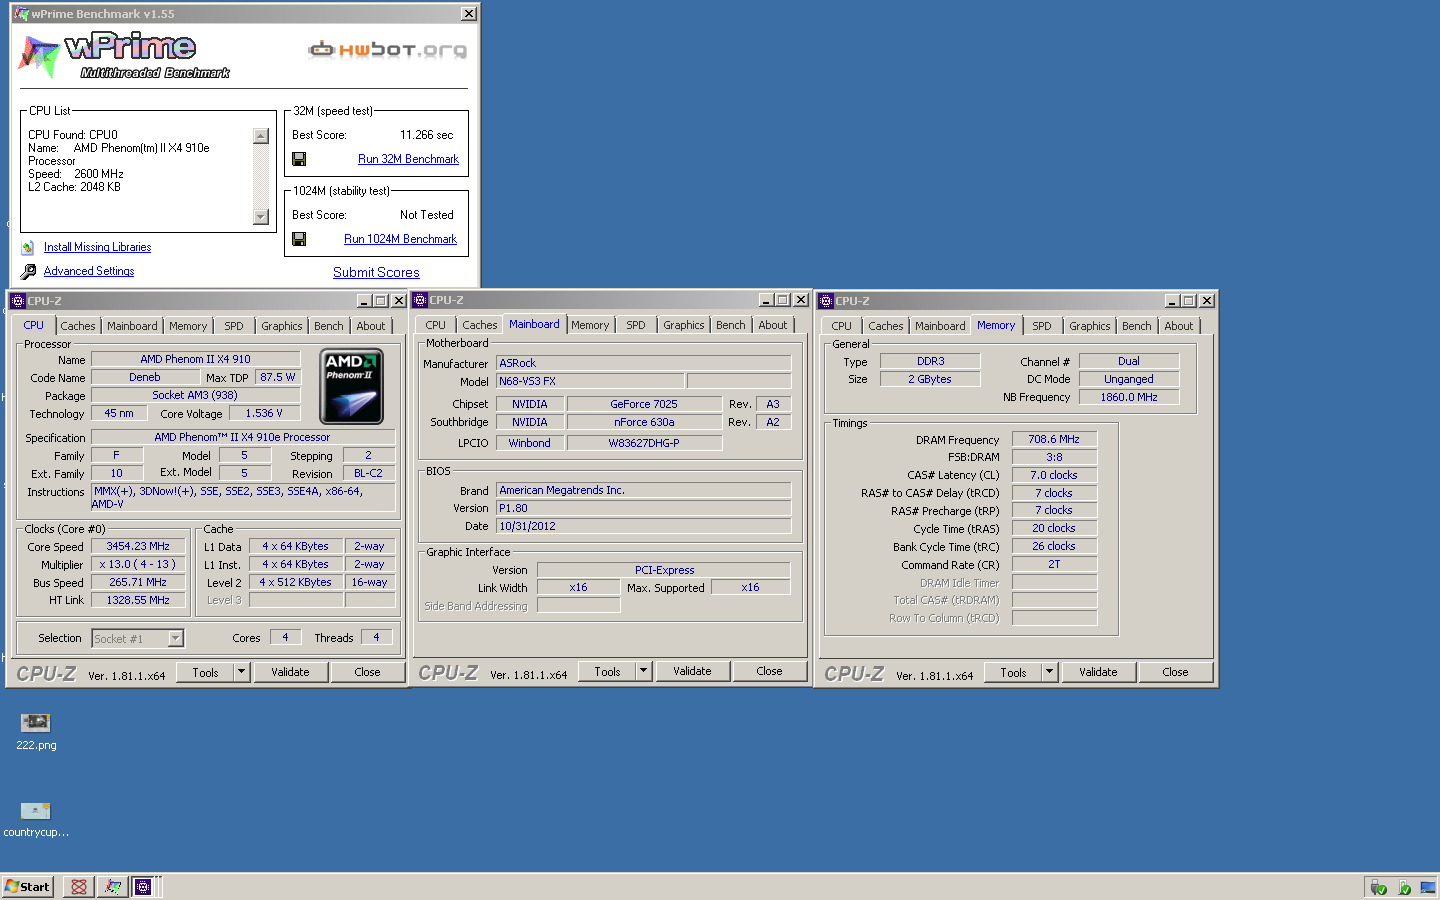Click Validate in Mainboard CPU-Z window
The width and height of the screenshot is (1440, 900).
click(692, 671)
